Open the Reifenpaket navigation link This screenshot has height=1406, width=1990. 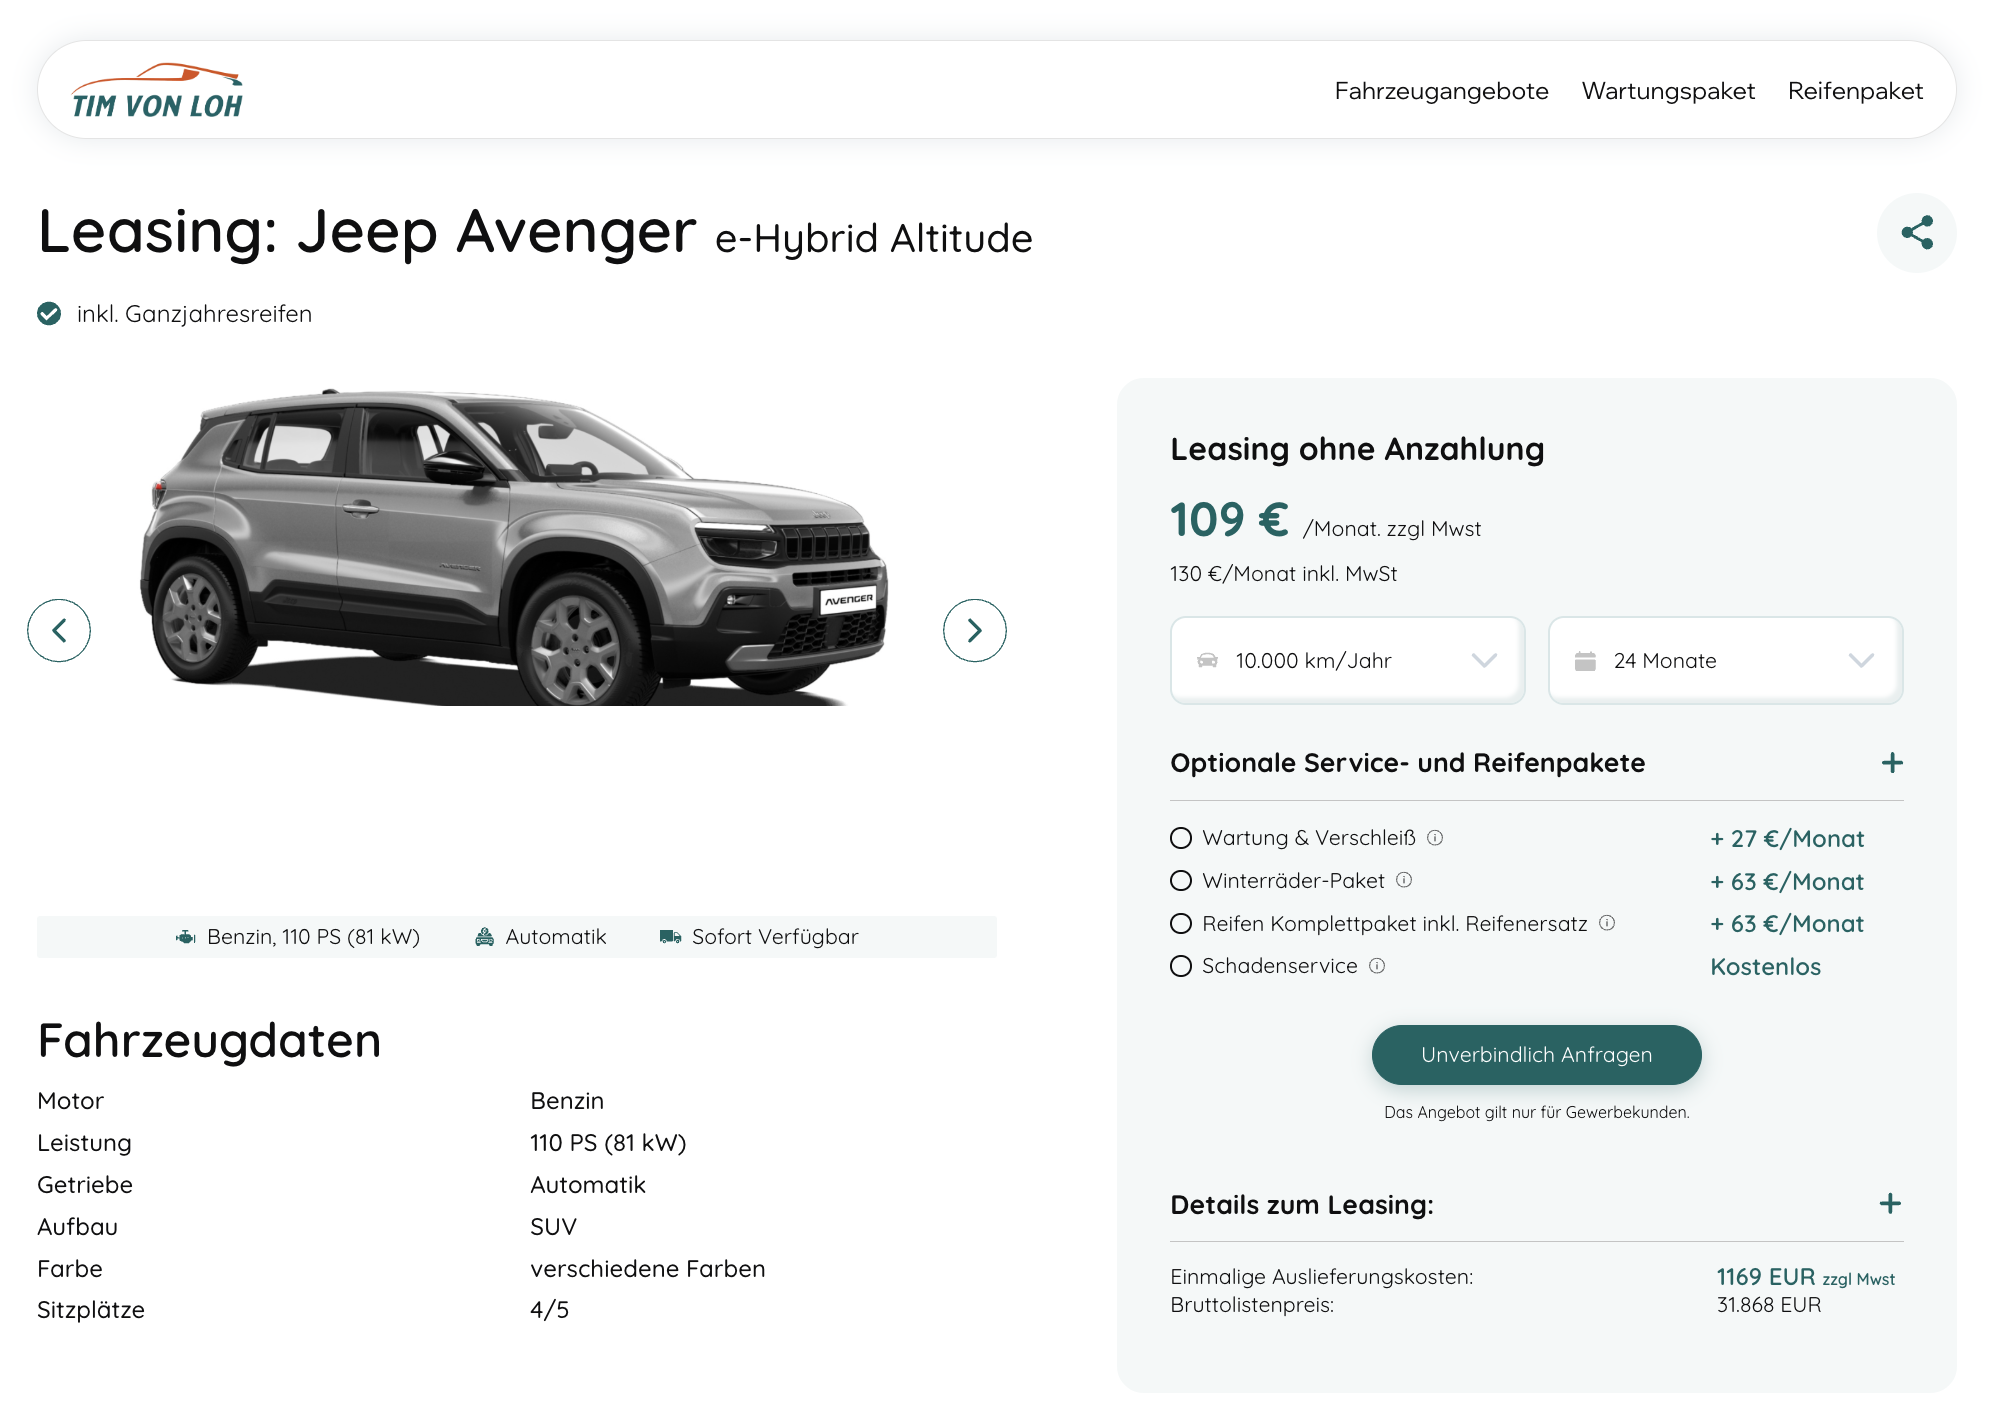click(x=1854, y=91)
